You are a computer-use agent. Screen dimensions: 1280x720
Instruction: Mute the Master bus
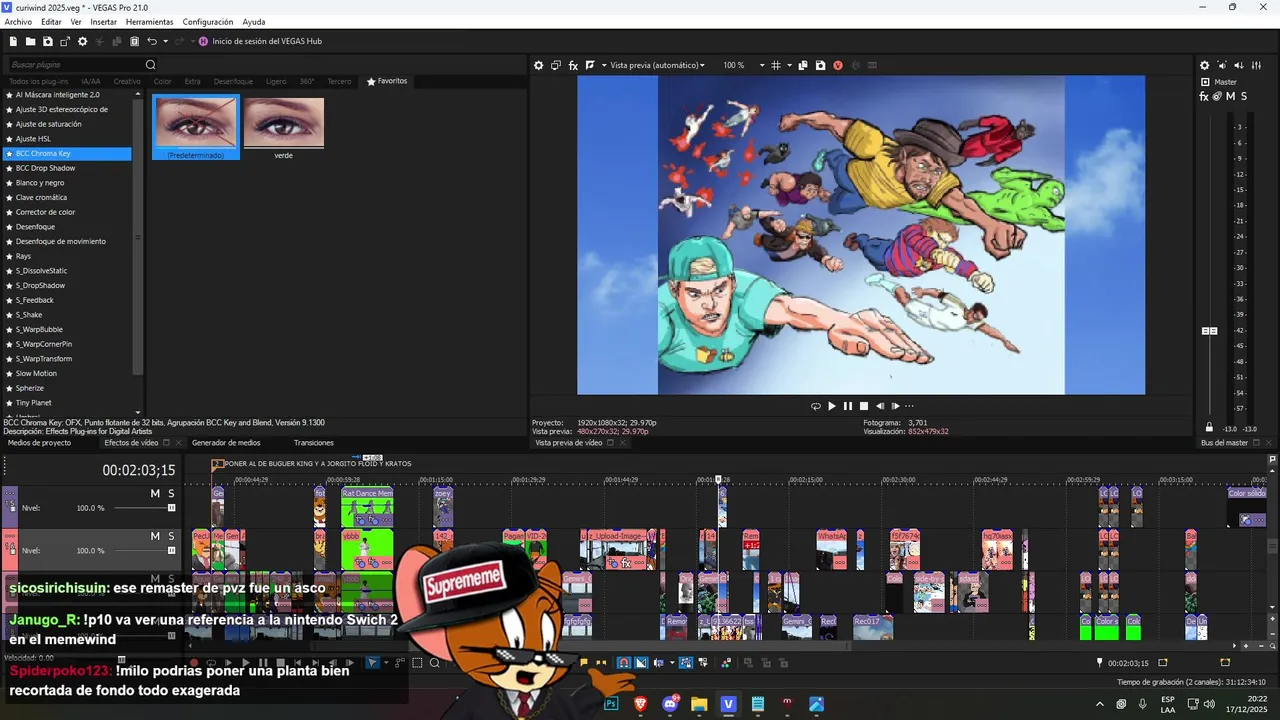(x=1230, y=96)
